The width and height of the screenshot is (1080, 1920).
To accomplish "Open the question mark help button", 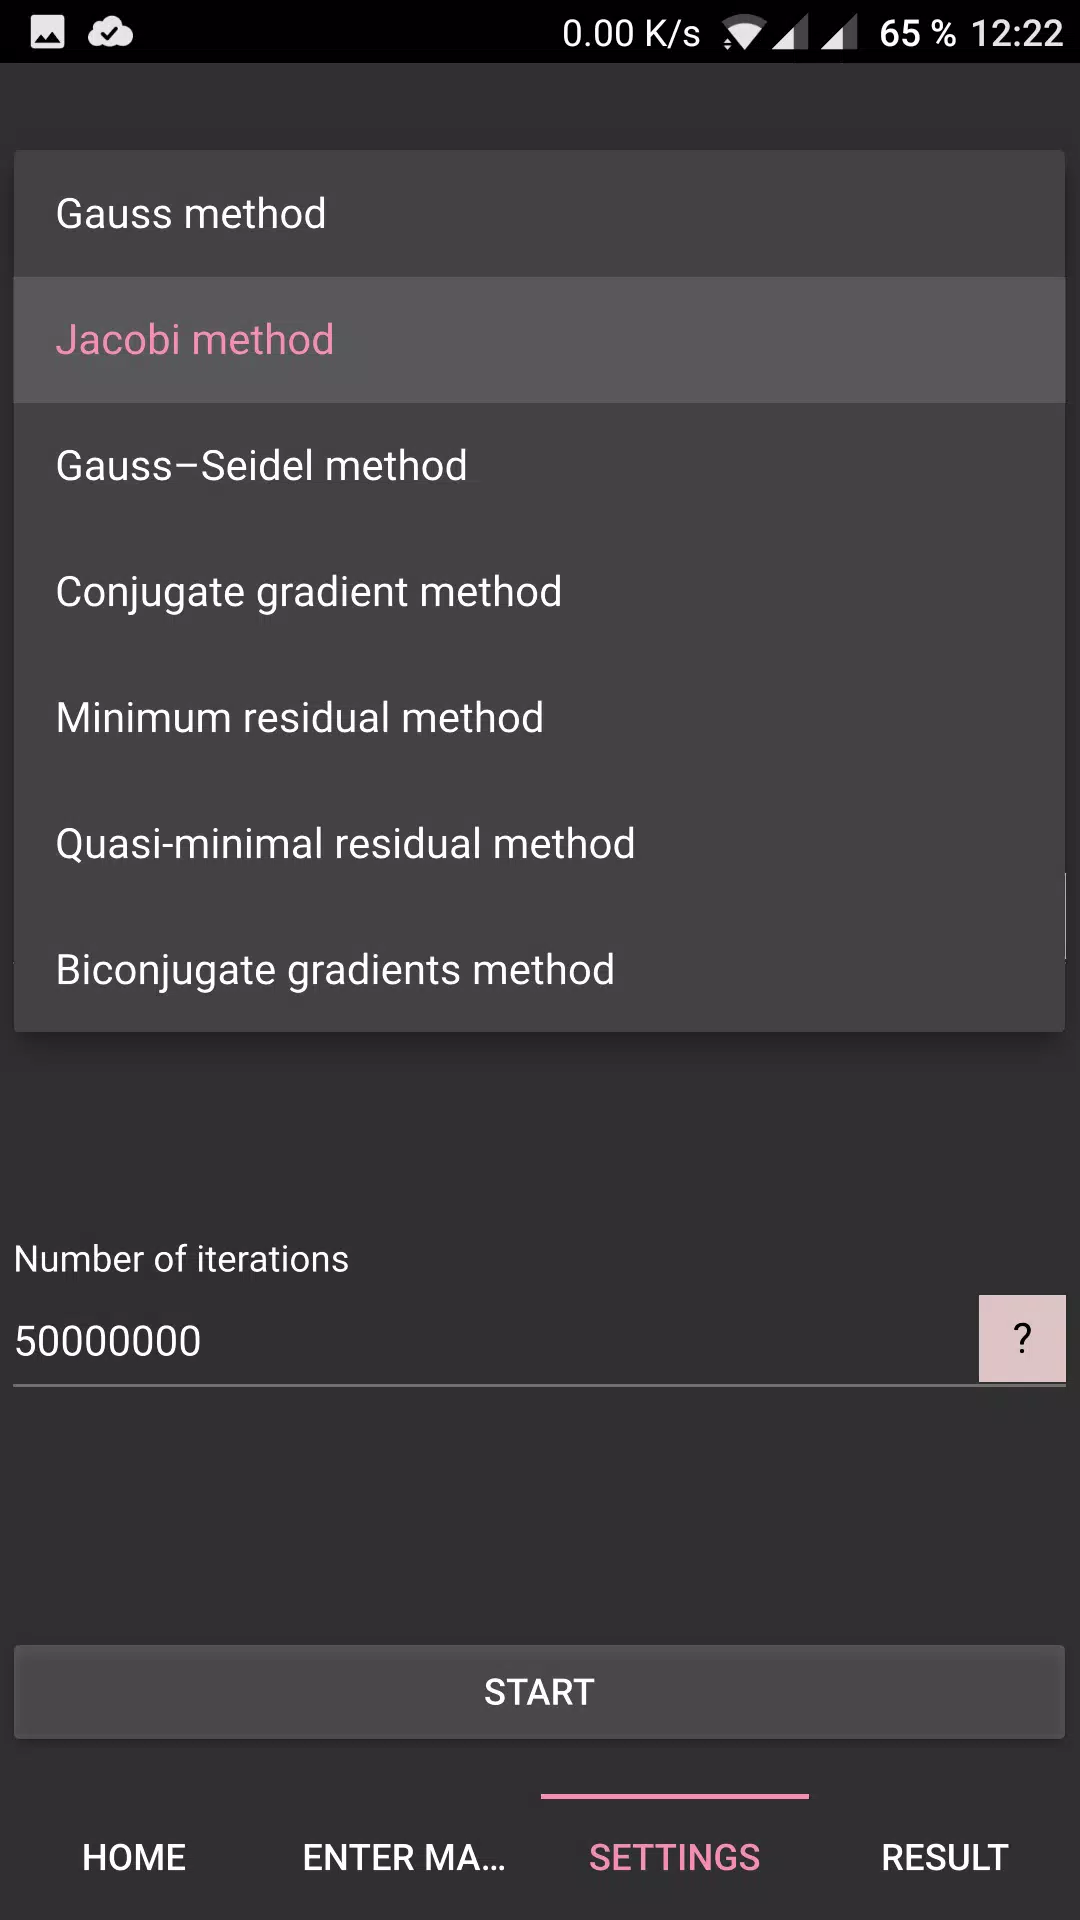I will 1022,1339.
